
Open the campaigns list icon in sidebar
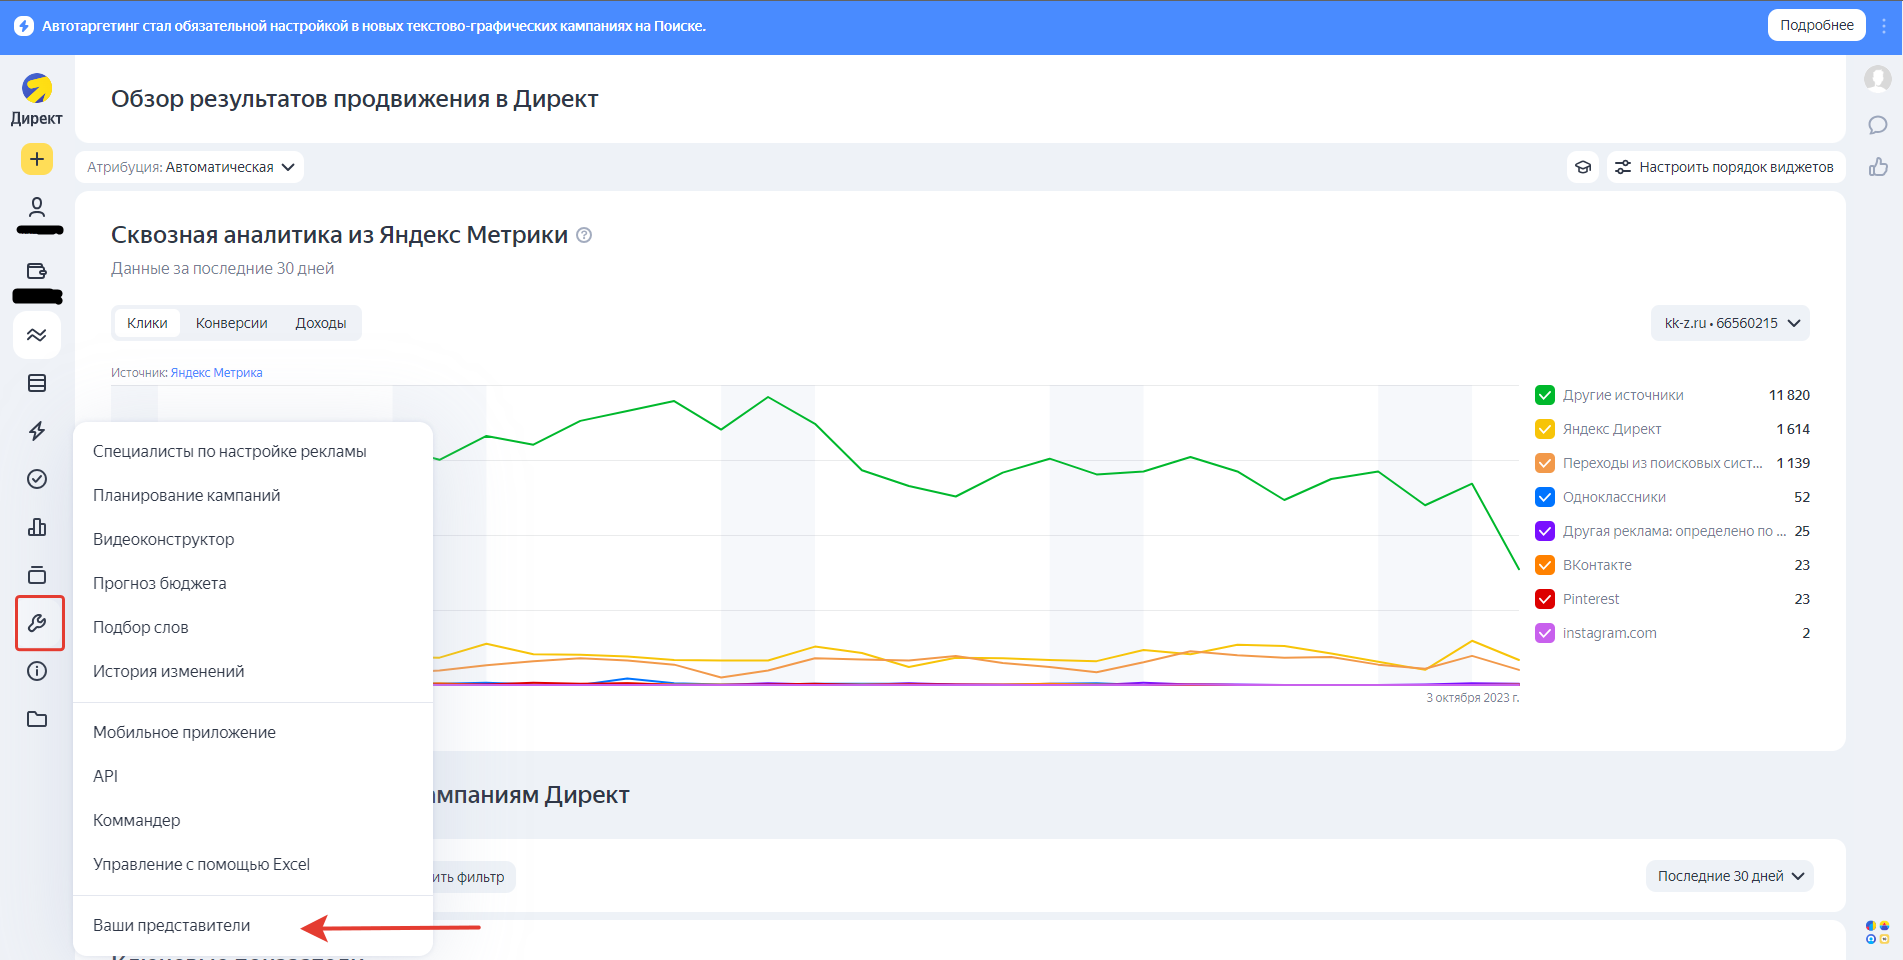[x=37, y=383]
